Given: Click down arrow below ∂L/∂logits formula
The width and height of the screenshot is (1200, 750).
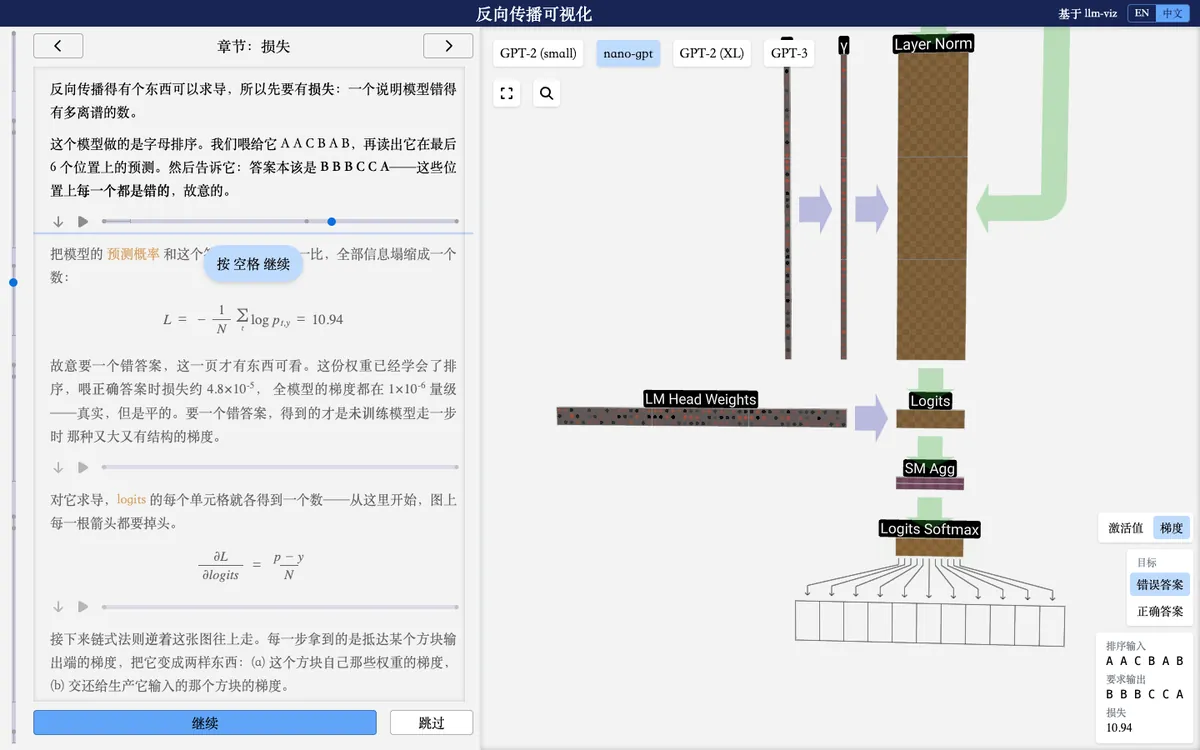Looking at the screenshot, I should (x=58, y=606).
